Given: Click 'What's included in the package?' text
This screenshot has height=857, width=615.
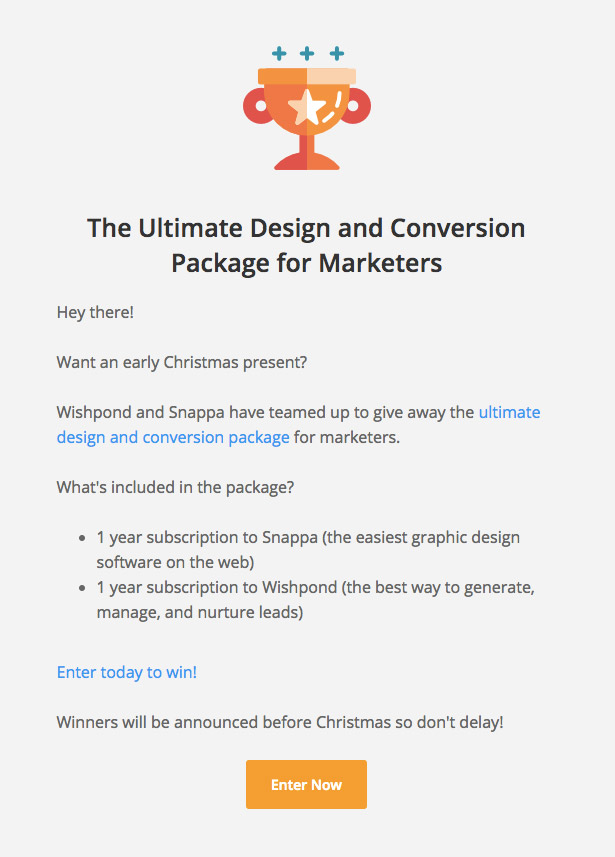Looking at the screenshot, I should (175, 487).
